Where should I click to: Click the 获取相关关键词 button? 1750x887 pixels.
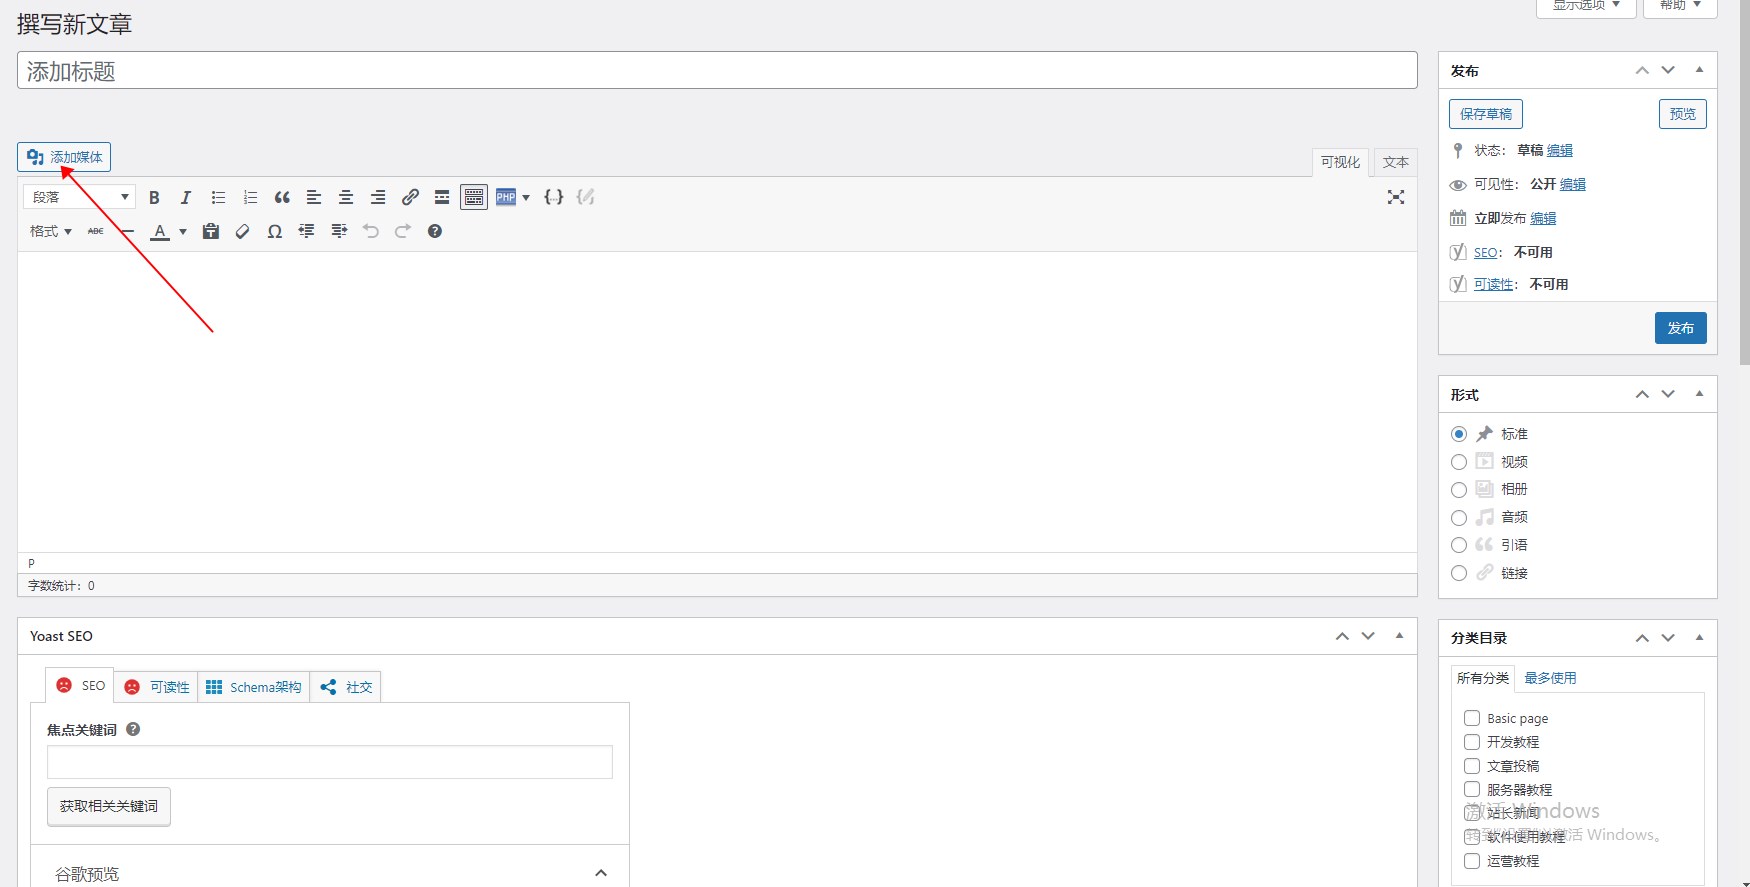(x=109, y=806)
